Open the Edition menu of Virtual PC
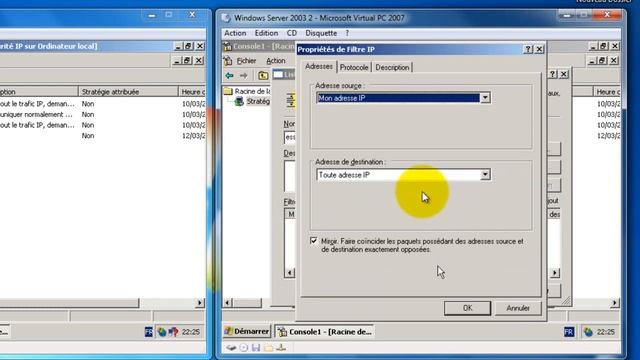 click(x=266, y=33)
